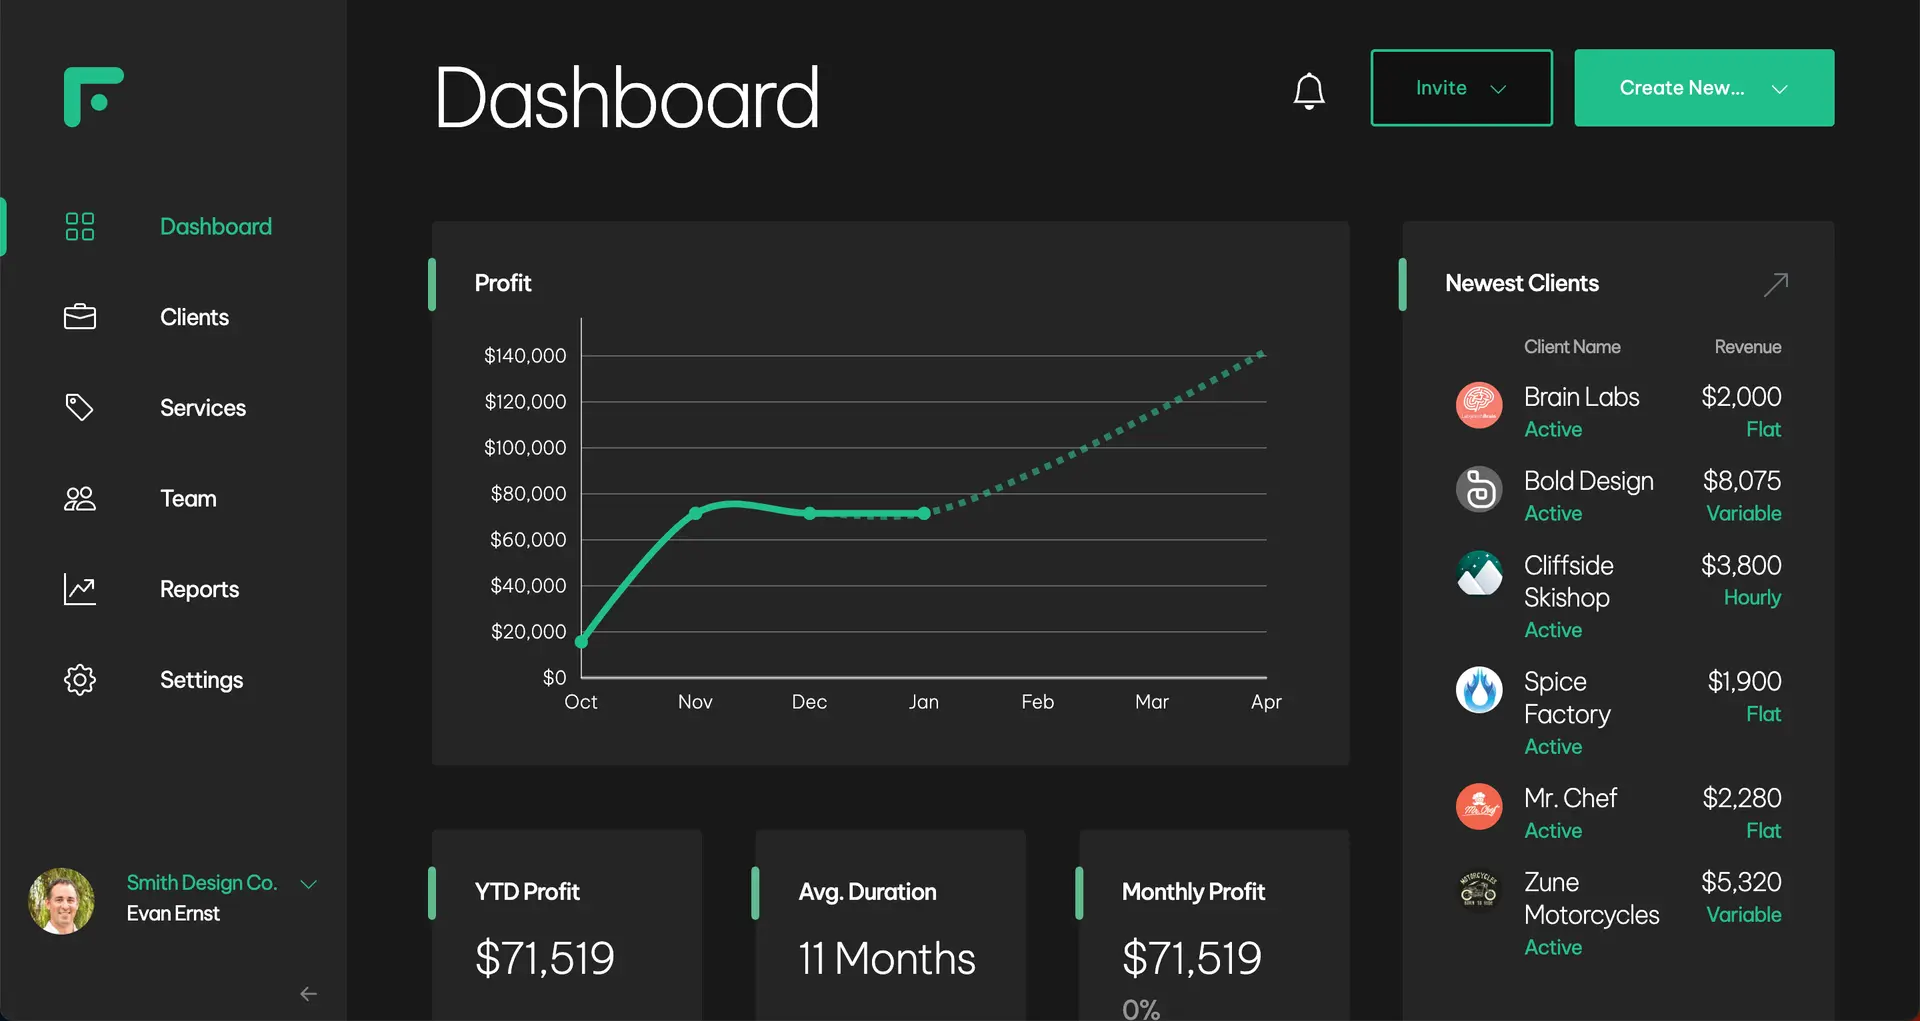Open Reports in sidebar

tap(199, 589)
